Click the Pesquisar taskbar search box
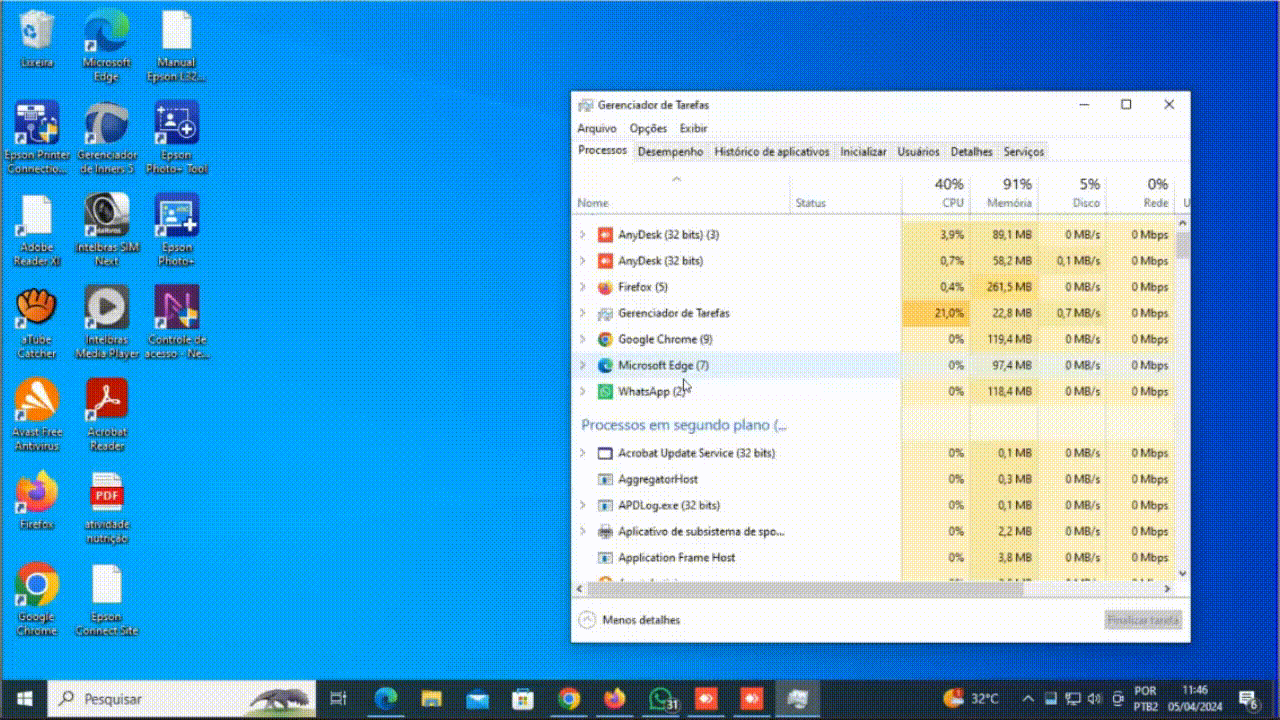Image resolution: width=1280 pixels, height=720 pixels. [182, 699]
